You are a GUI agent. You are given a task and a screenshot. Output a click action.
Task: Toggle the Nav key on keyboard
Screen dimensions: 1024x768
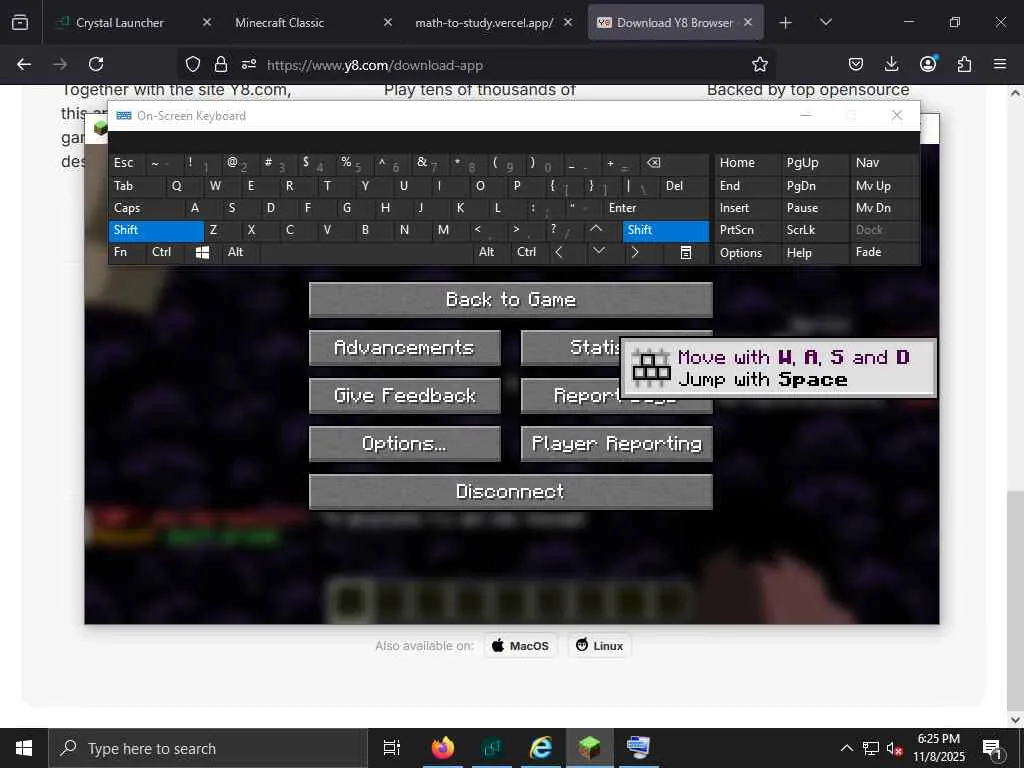click(x=884, y=163)
